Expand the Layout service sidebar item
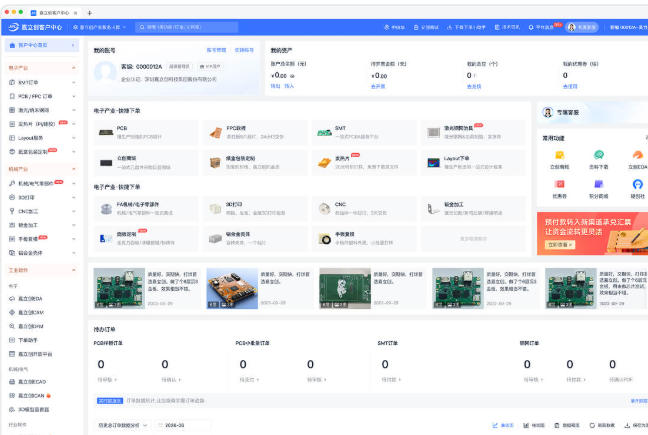 click(41, 138)
